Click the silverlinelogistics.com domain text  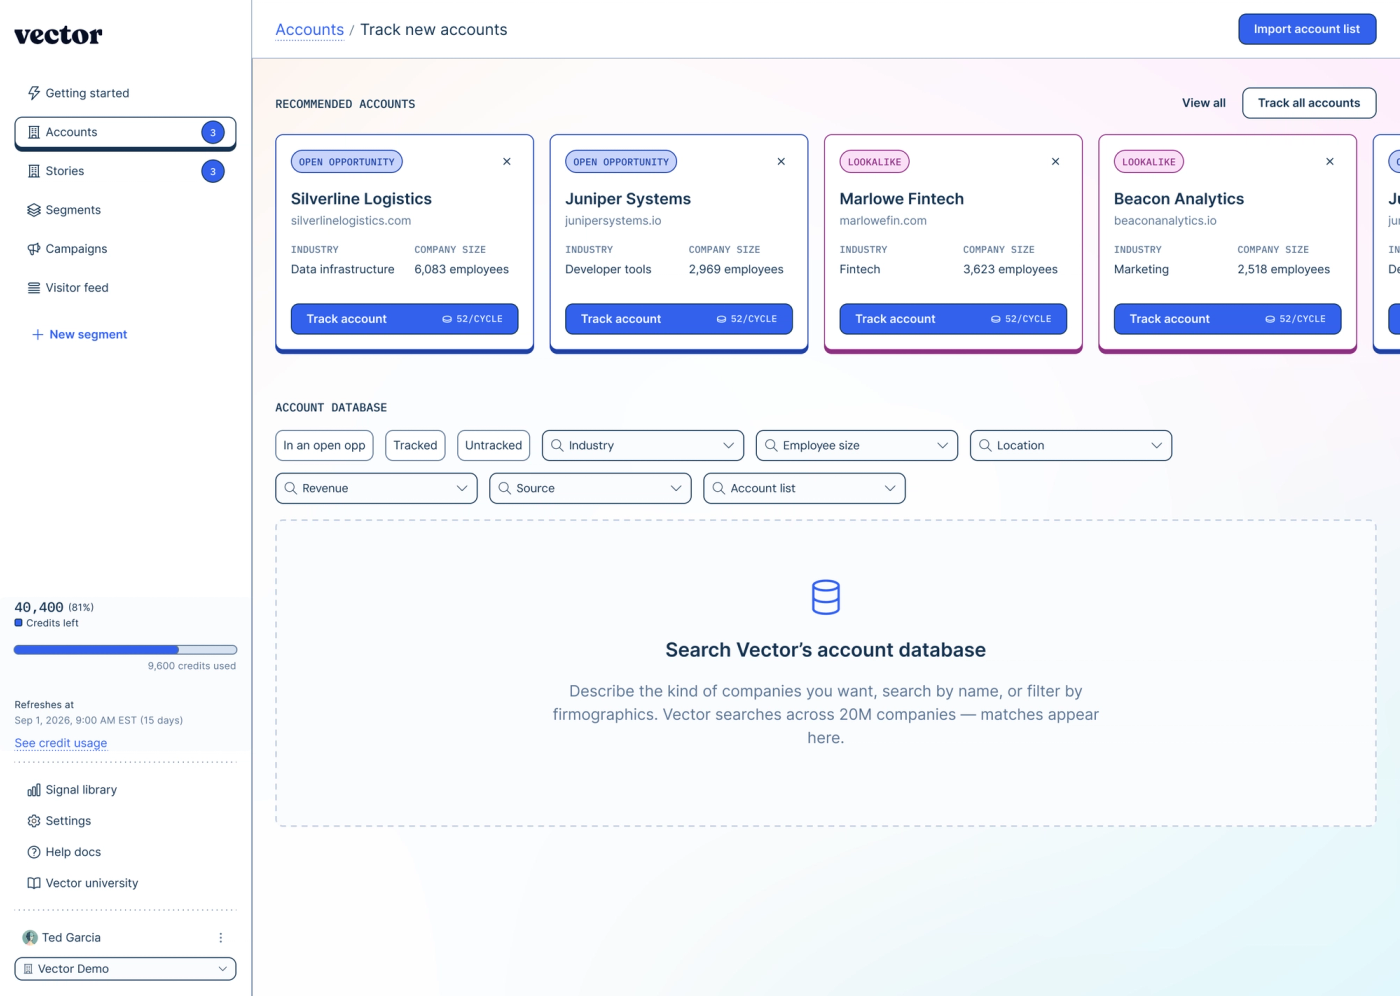(351, 221)
